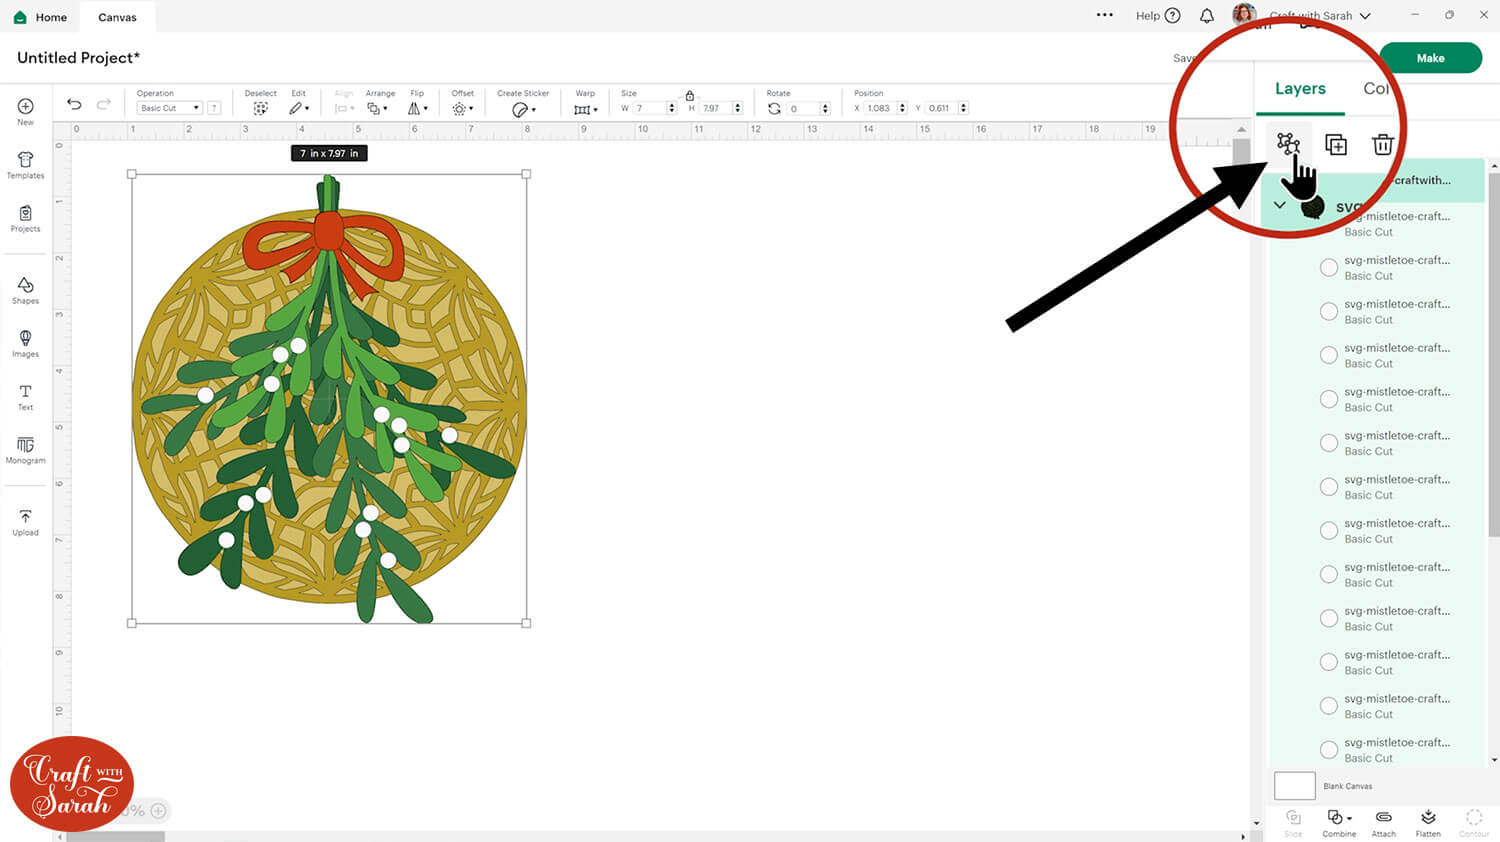Open the Offset dropdown
1500x842 pixels.
[x=462, y=108]
